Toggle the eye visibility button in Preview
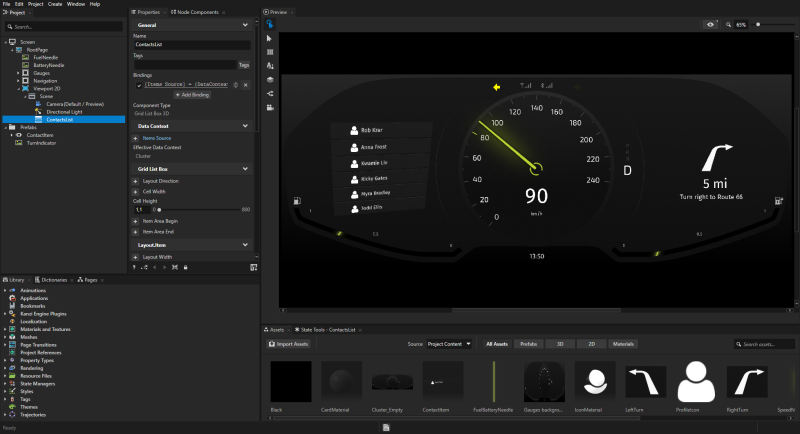The height and width of the screenshot is (434, 800). [x=711, y=23]
